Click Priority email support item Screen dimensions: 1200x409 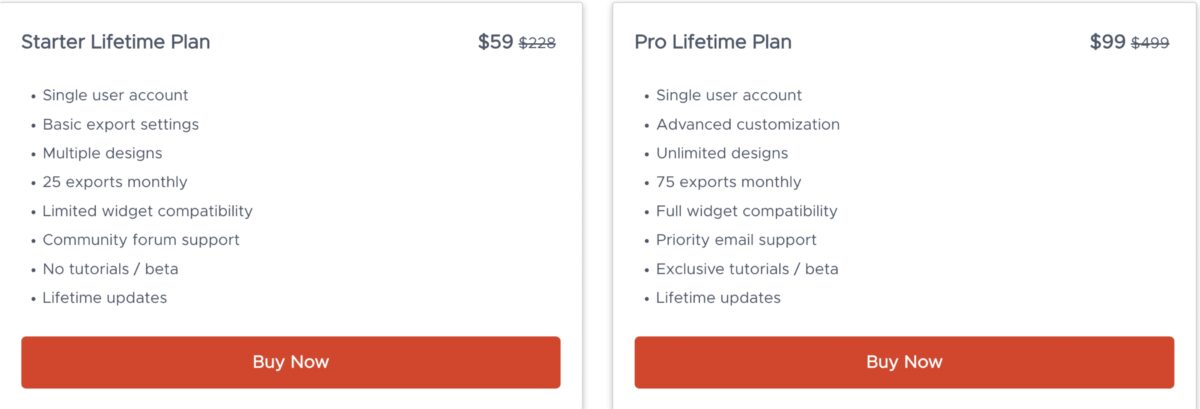tap(736, 240)
